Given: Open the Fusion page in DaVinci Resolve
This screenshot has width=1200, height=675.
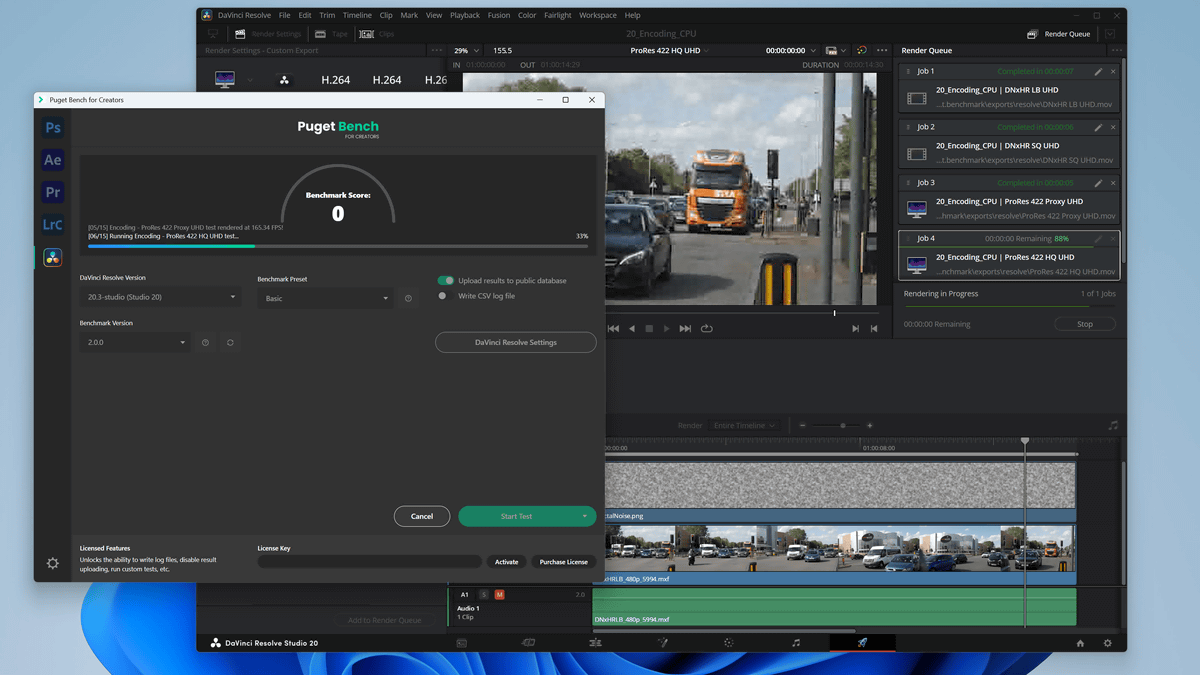Looking at the screenshot, I should tap(663, 643).
